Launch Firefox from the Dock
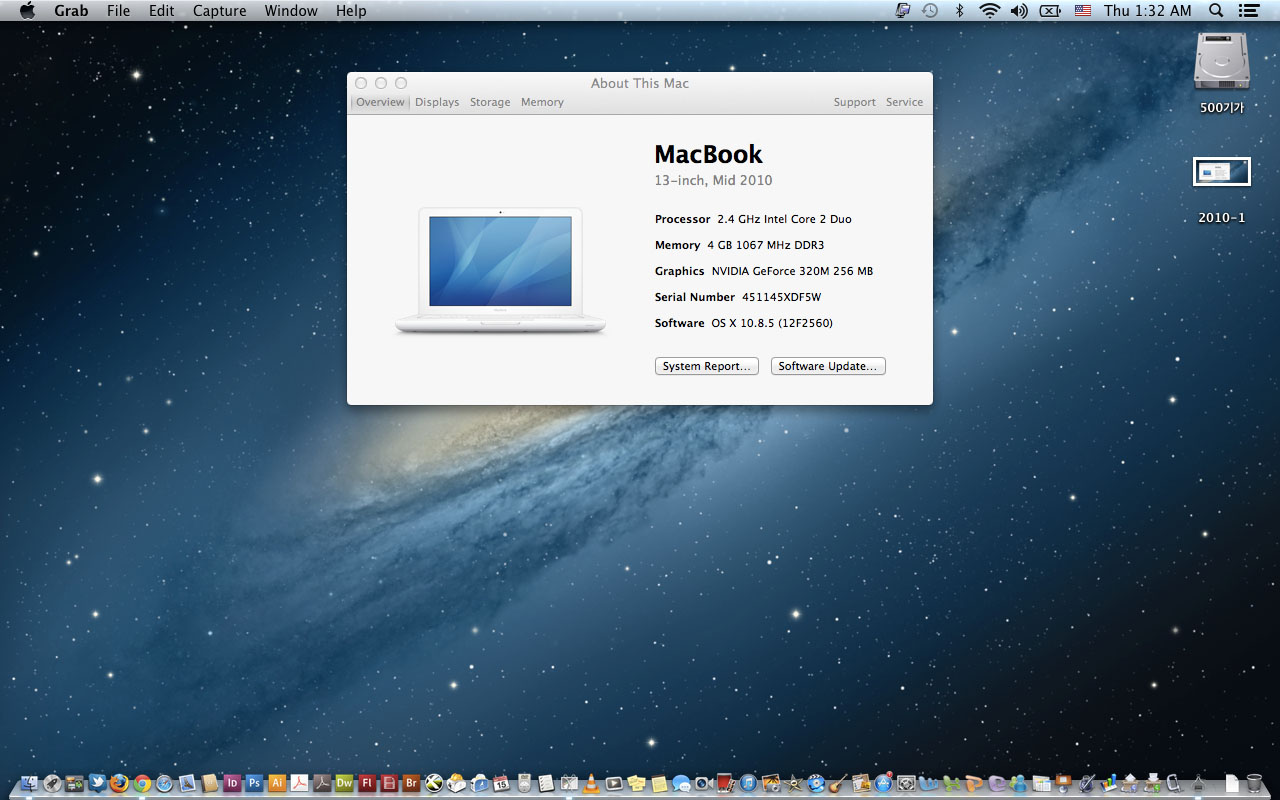Viewport: 1280px width, 800px height. 120,783
